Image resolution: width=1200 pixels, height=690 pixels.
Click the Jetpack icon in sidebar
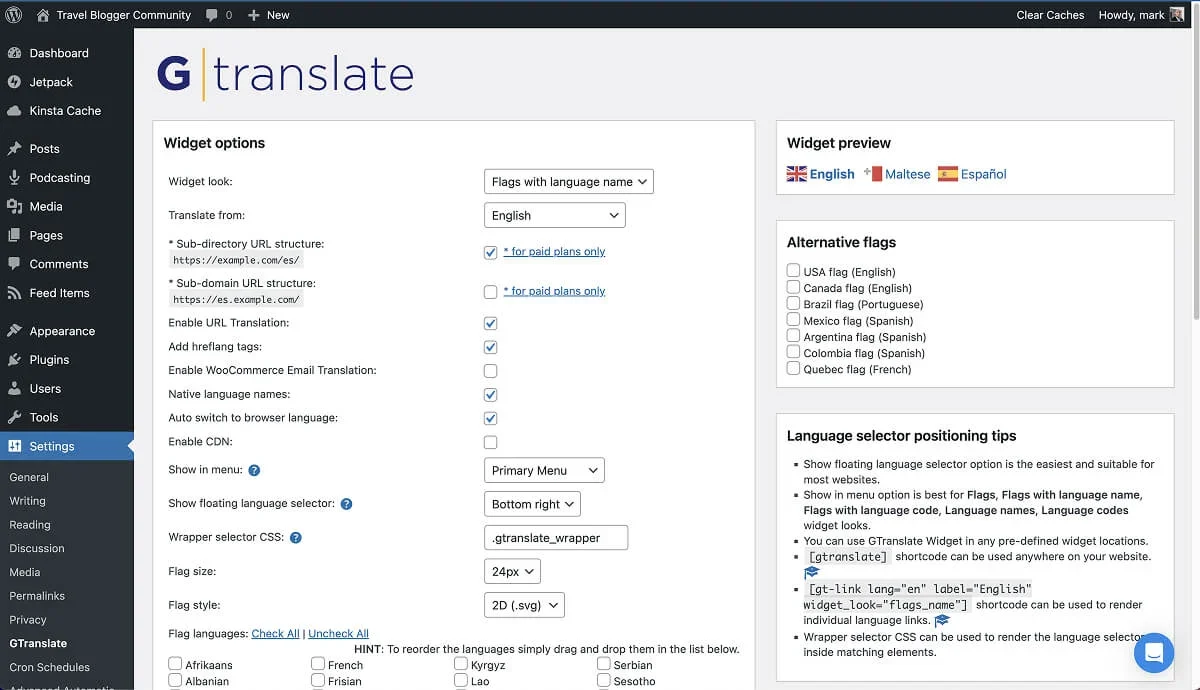[14, 82]
